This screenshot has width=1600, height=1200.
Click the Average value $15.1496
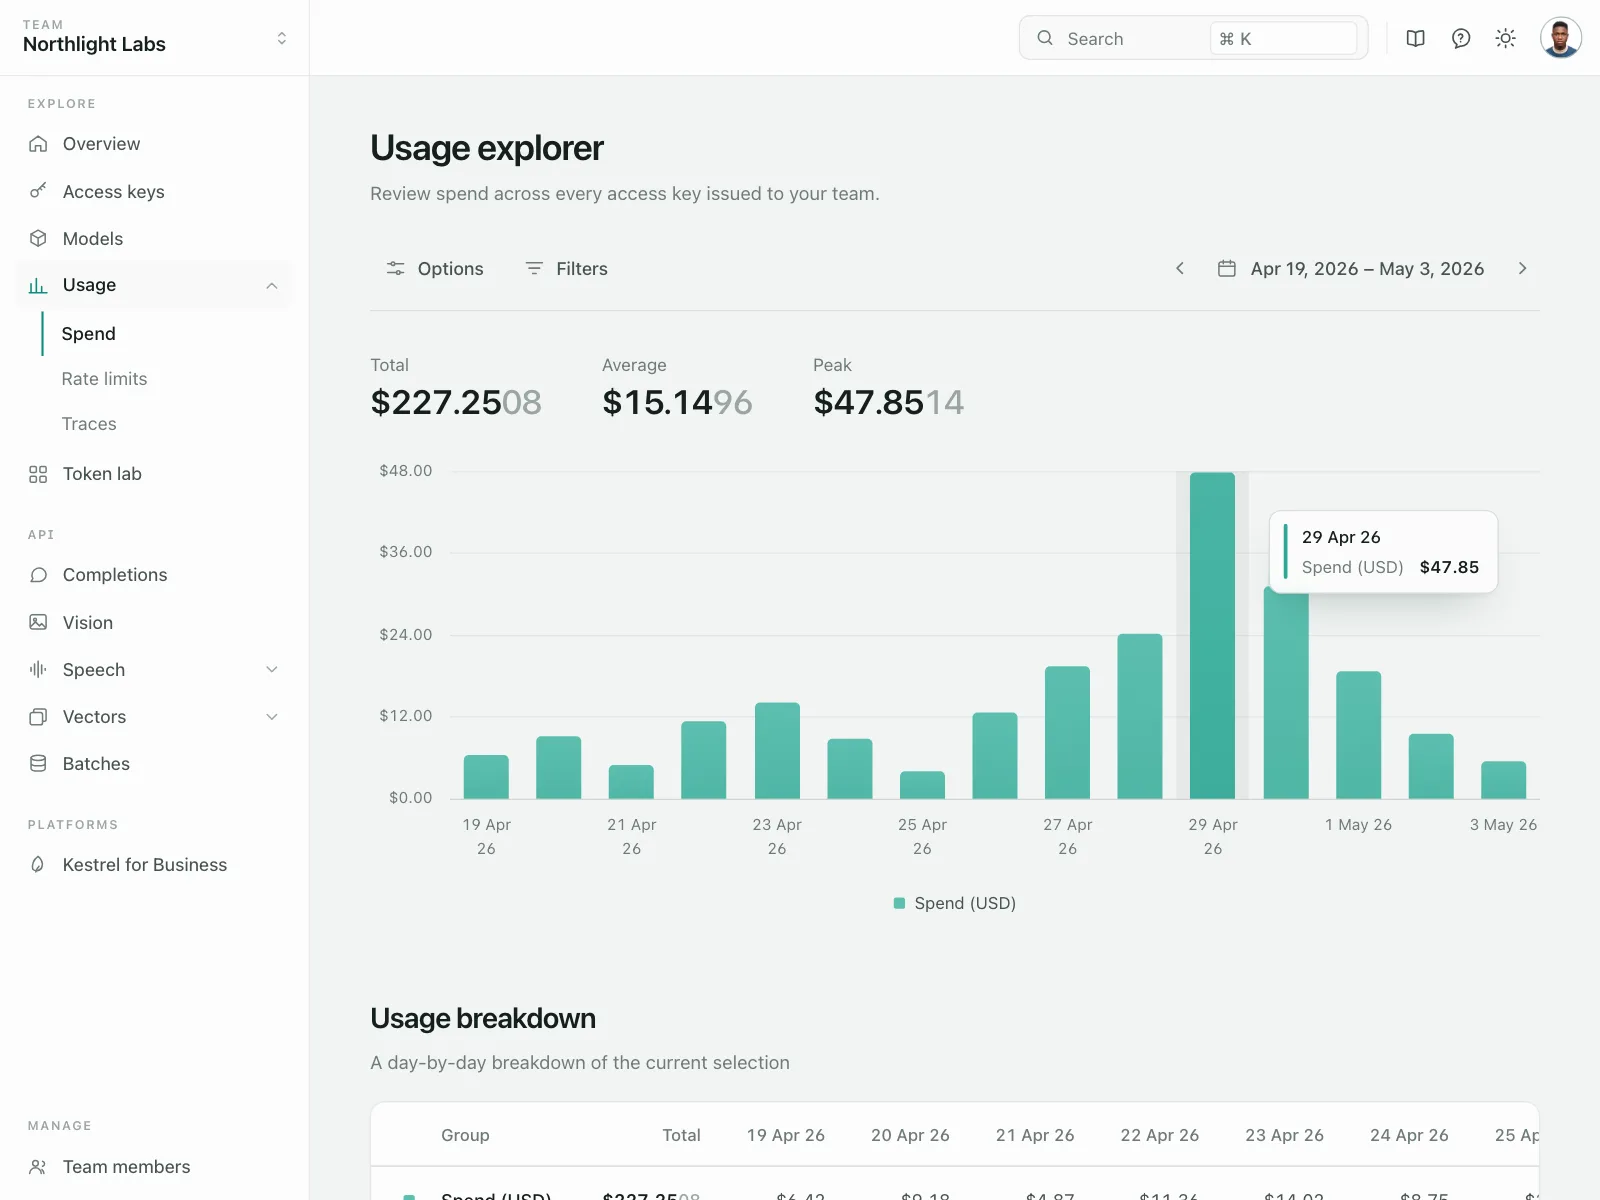[x=677, y=402]
